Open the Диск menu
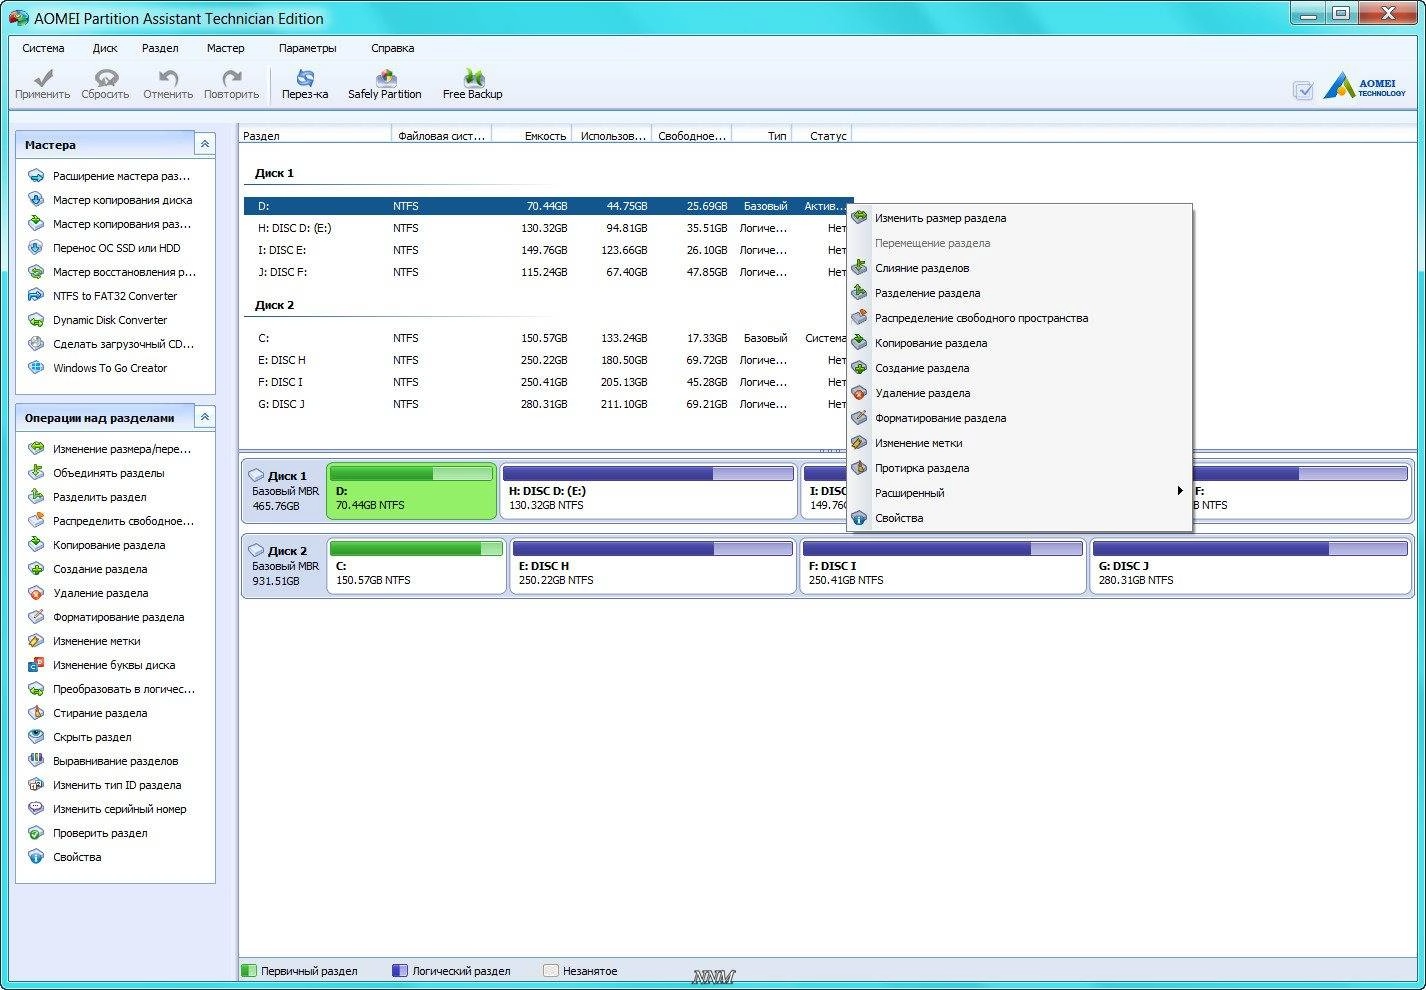 105,48
